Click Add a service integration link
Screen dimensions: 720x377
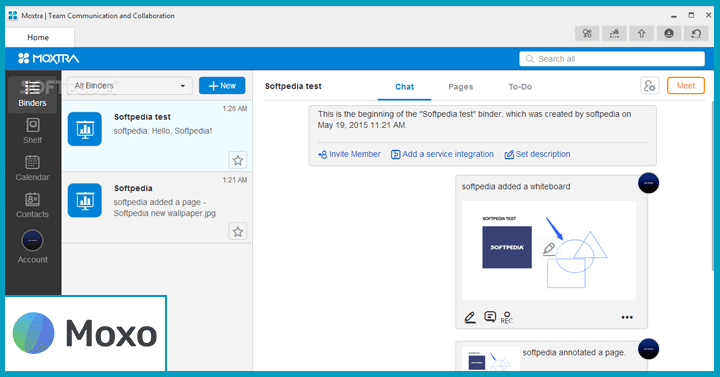[442, 154]
